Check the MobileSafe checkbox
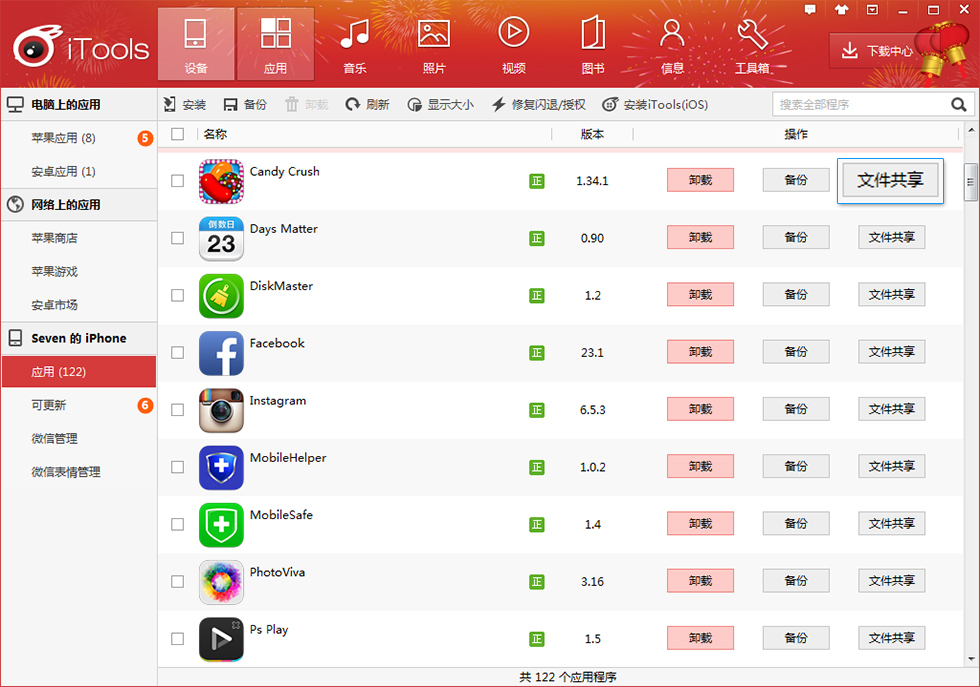The image size is (980, 687). pyautogui.click(x=178, y=524)
